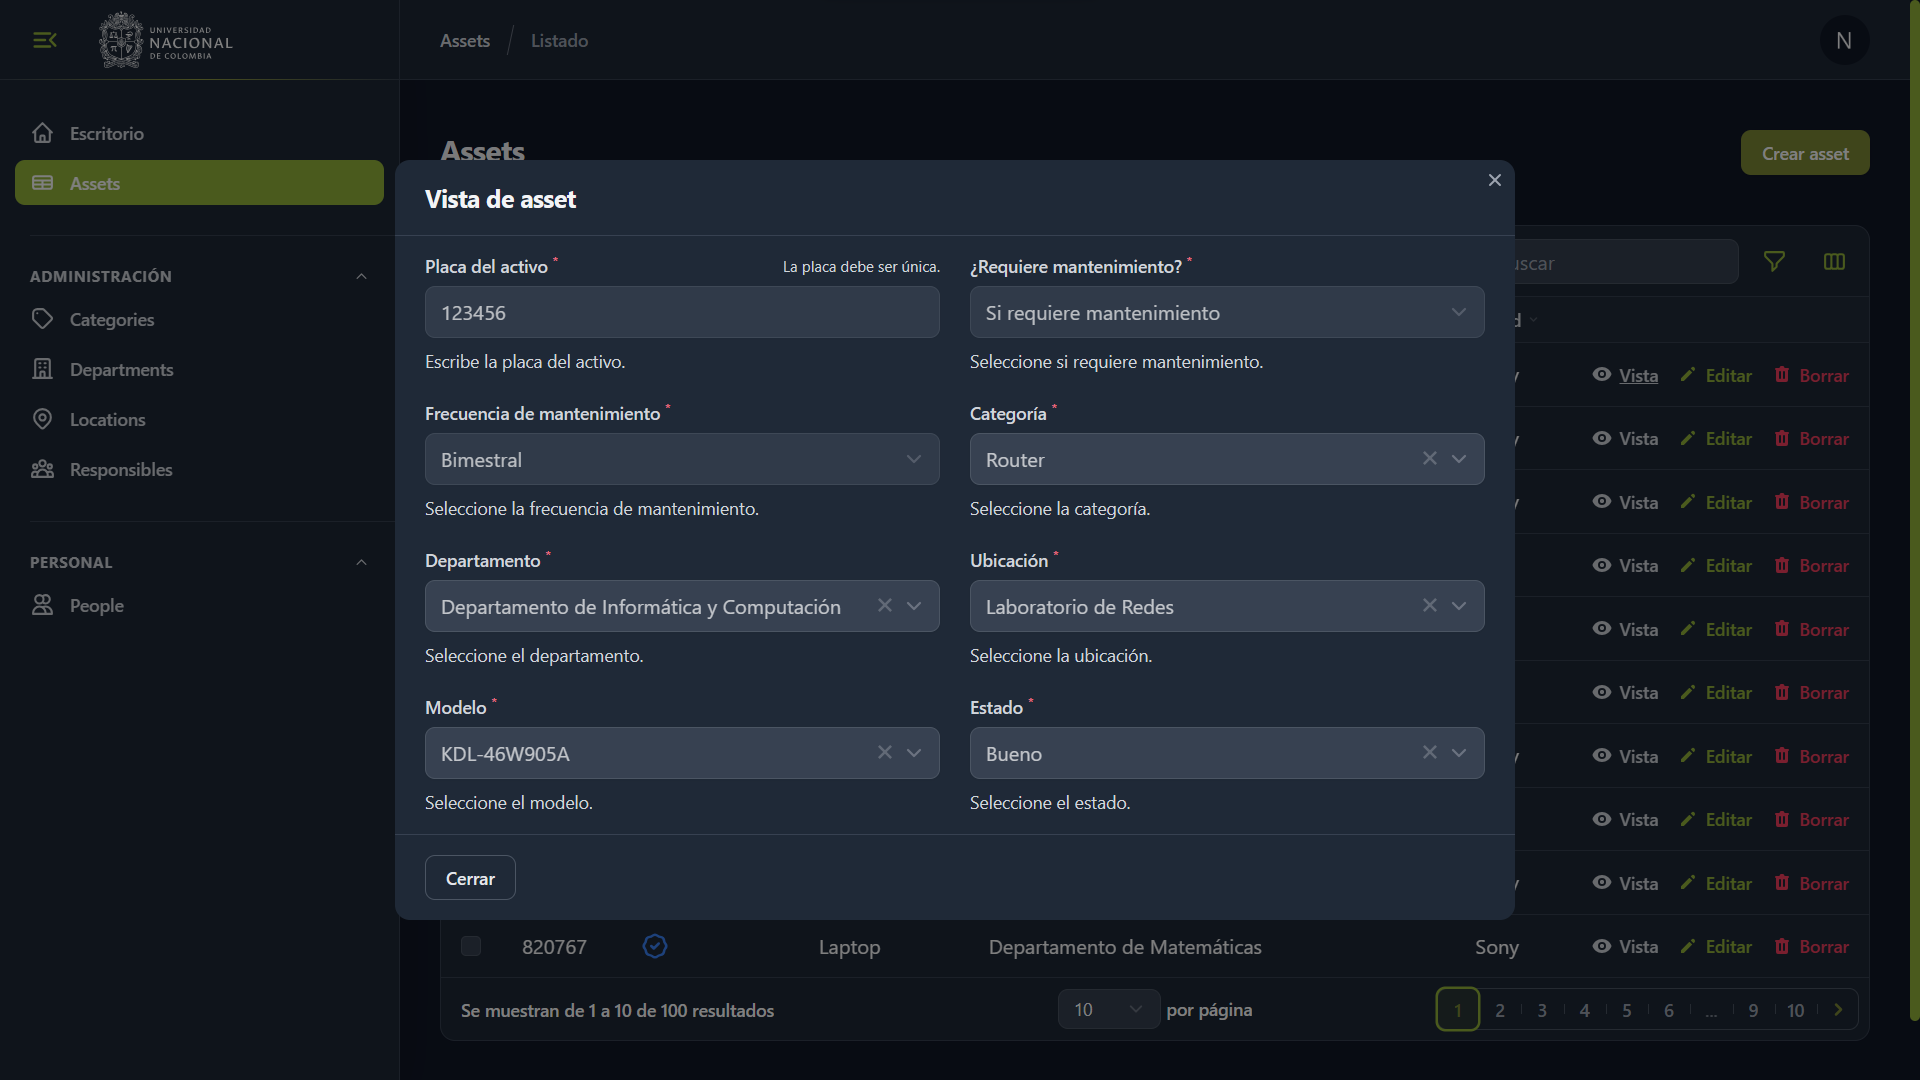Click the Placa del activo field
The image size is (1920, 1080).
682,313
